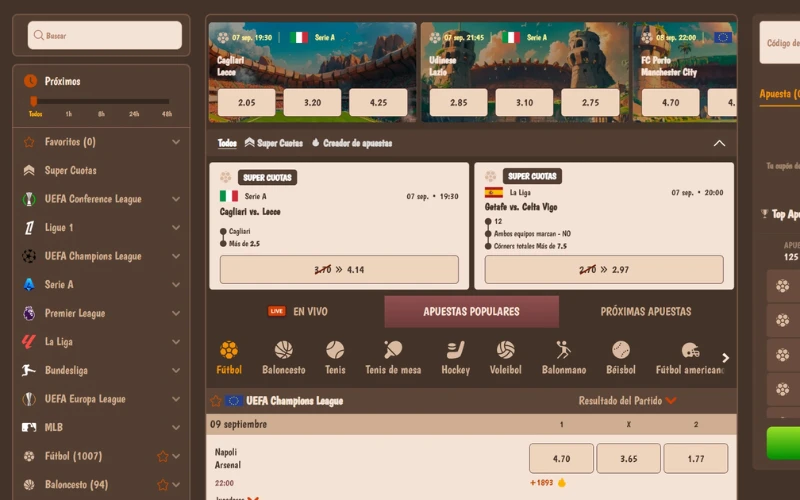Select the Hockey sport icon
Viewport: 800px width, 500px height.
coord(455,350)
